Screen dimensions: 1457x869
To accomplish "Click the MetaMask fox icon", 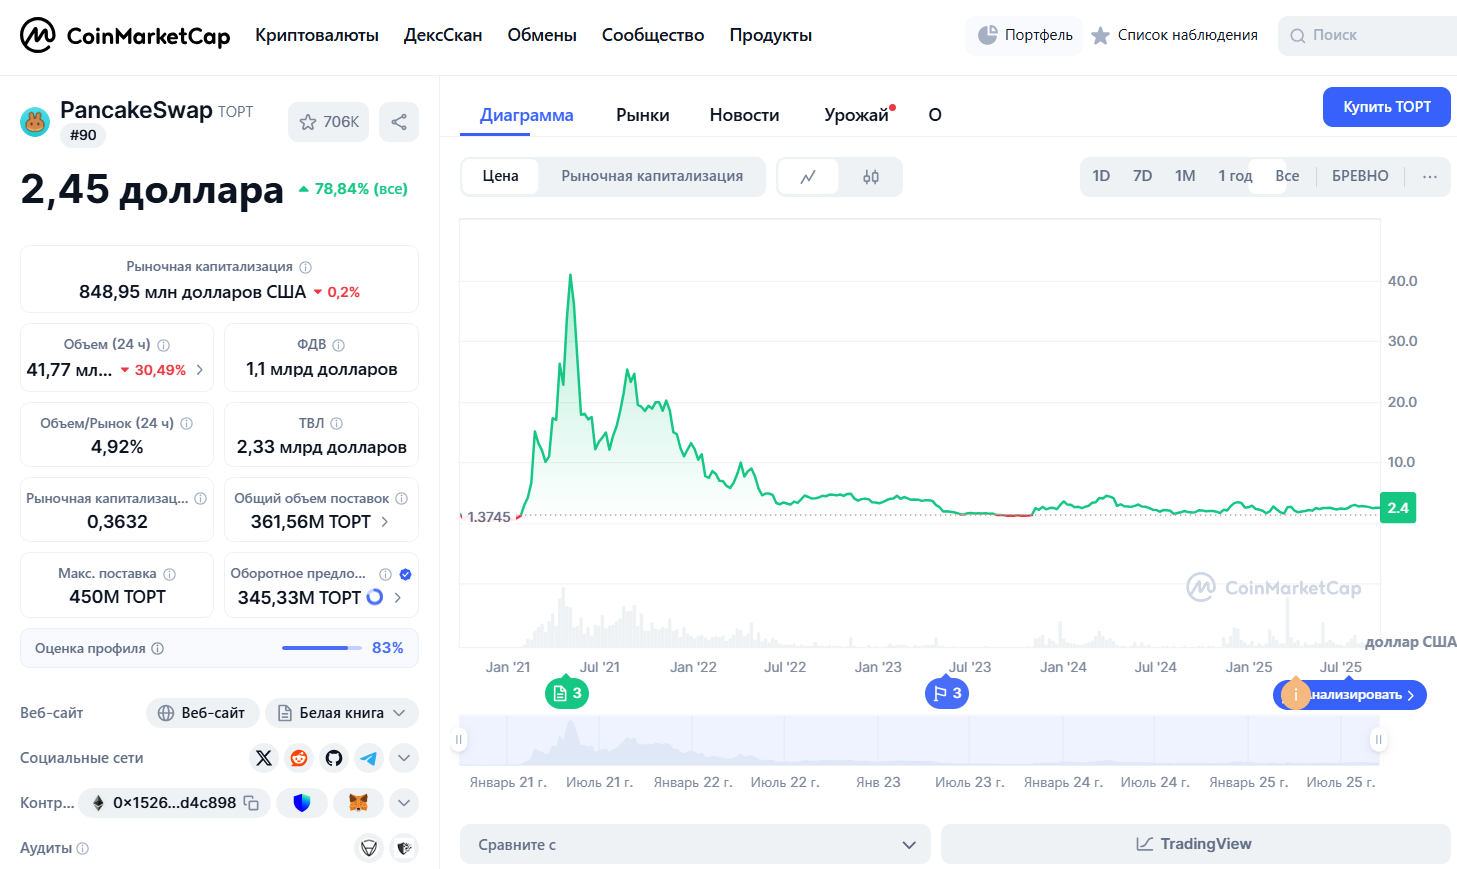I will (x=358, y=803).
